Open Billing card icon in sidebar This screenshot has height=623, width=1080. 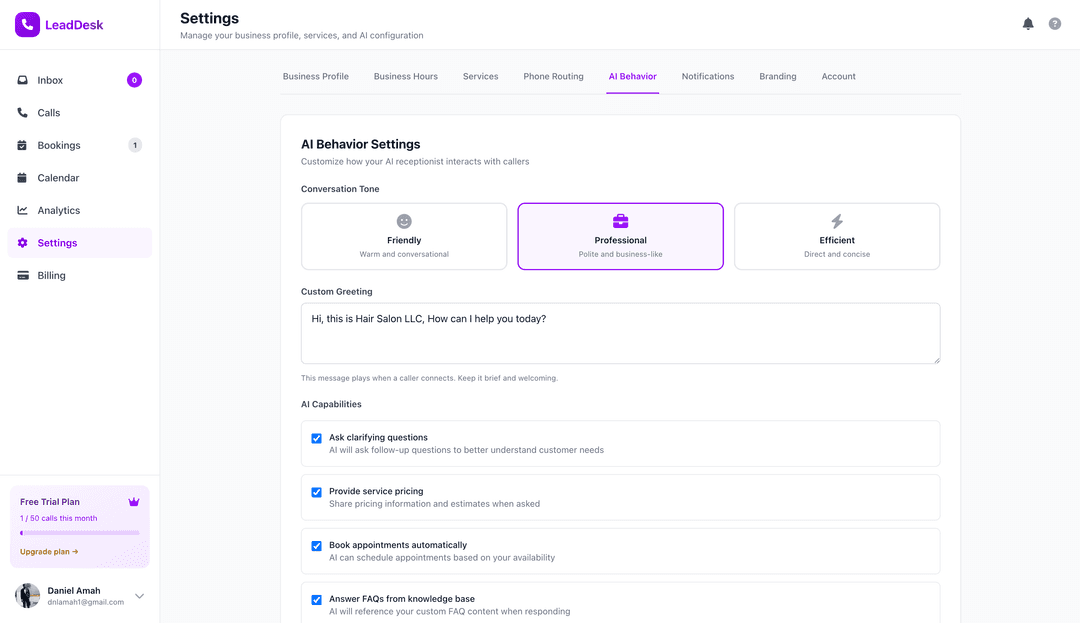click(23, 276)
